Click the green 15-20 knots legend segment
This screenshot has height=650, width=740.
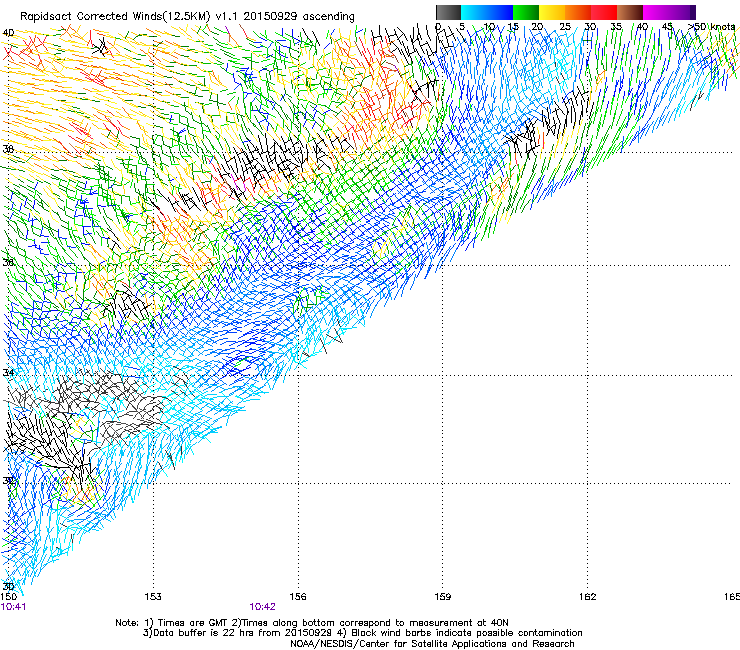[526, 12]
